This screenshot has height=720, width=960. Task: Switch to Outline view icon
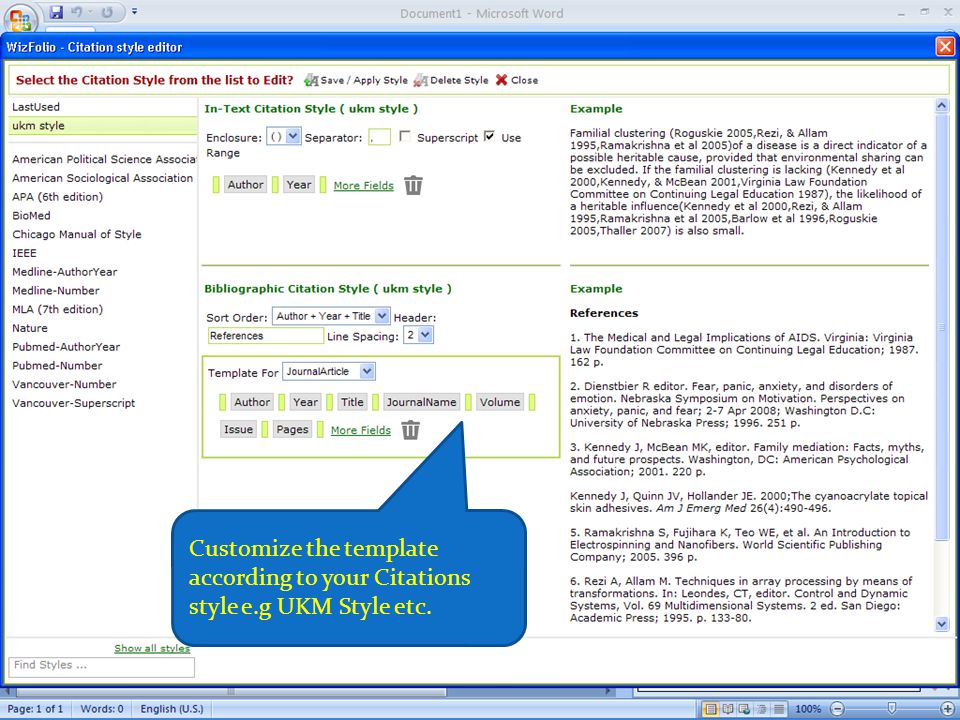(x=762, y=709)
